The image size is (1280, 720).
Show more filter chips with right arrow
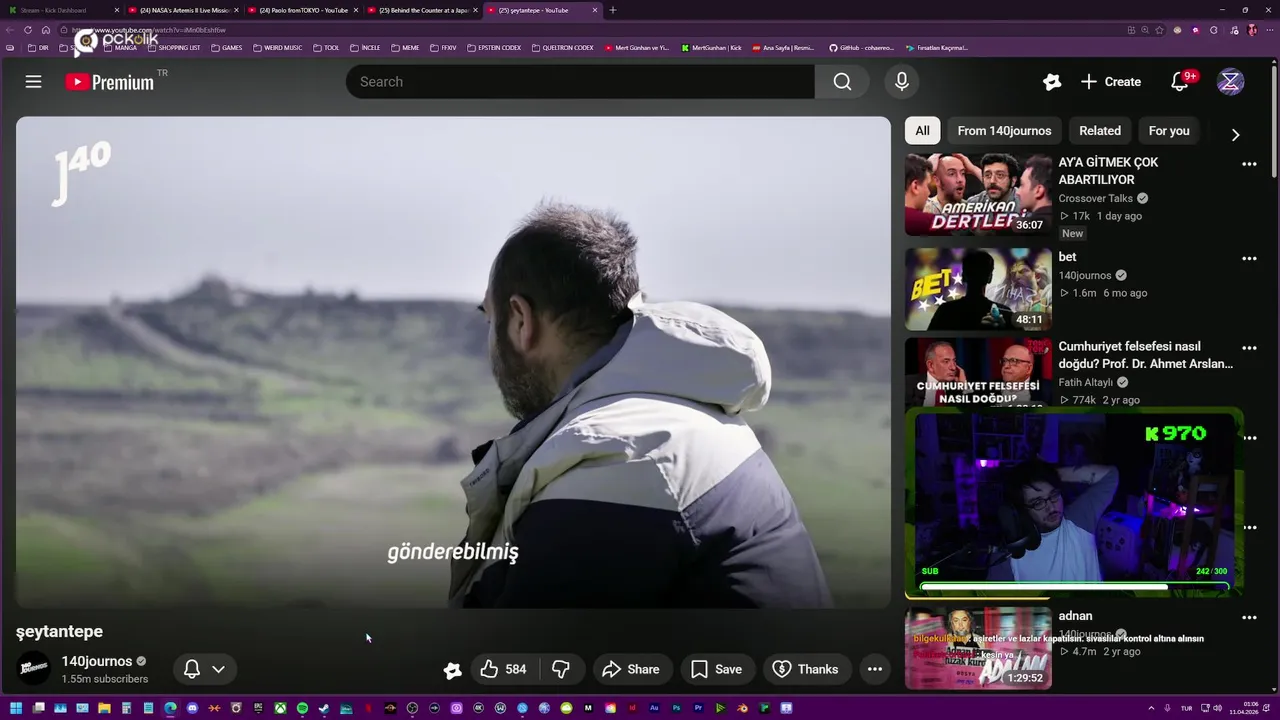pos(1235,135)
